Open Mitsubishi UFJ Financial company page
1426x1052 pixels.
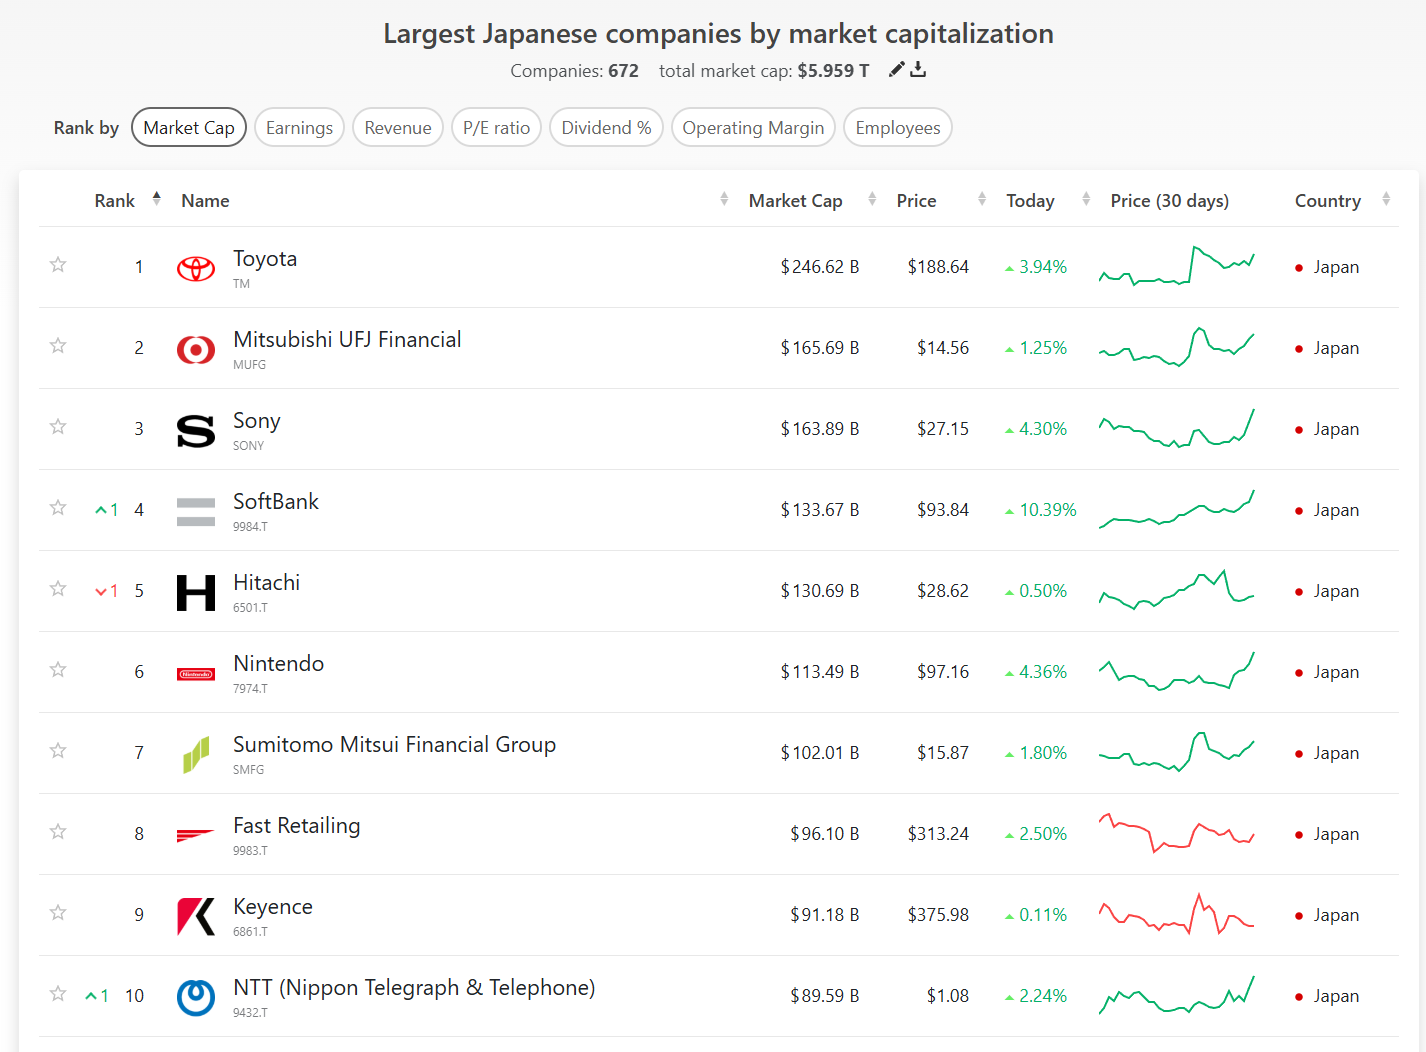(347, 340)
